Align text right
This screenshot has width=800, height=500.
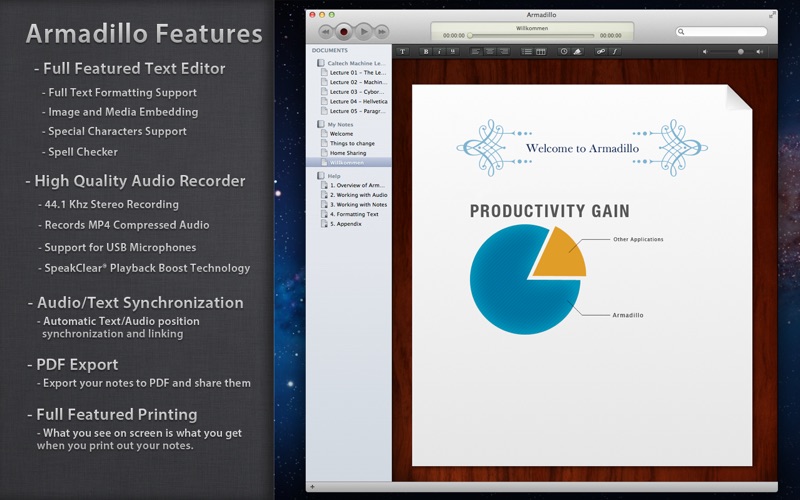tap(503, 52)
